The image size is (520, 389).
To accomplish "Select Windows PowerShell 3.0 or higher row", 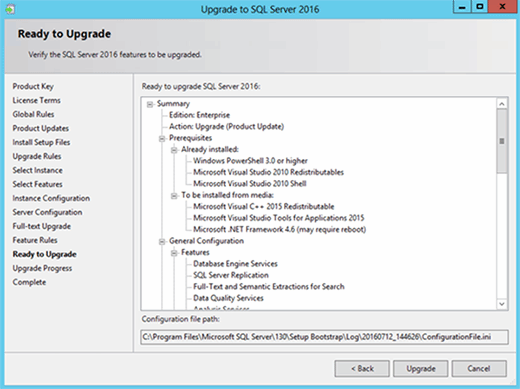I will coord(250,161).
